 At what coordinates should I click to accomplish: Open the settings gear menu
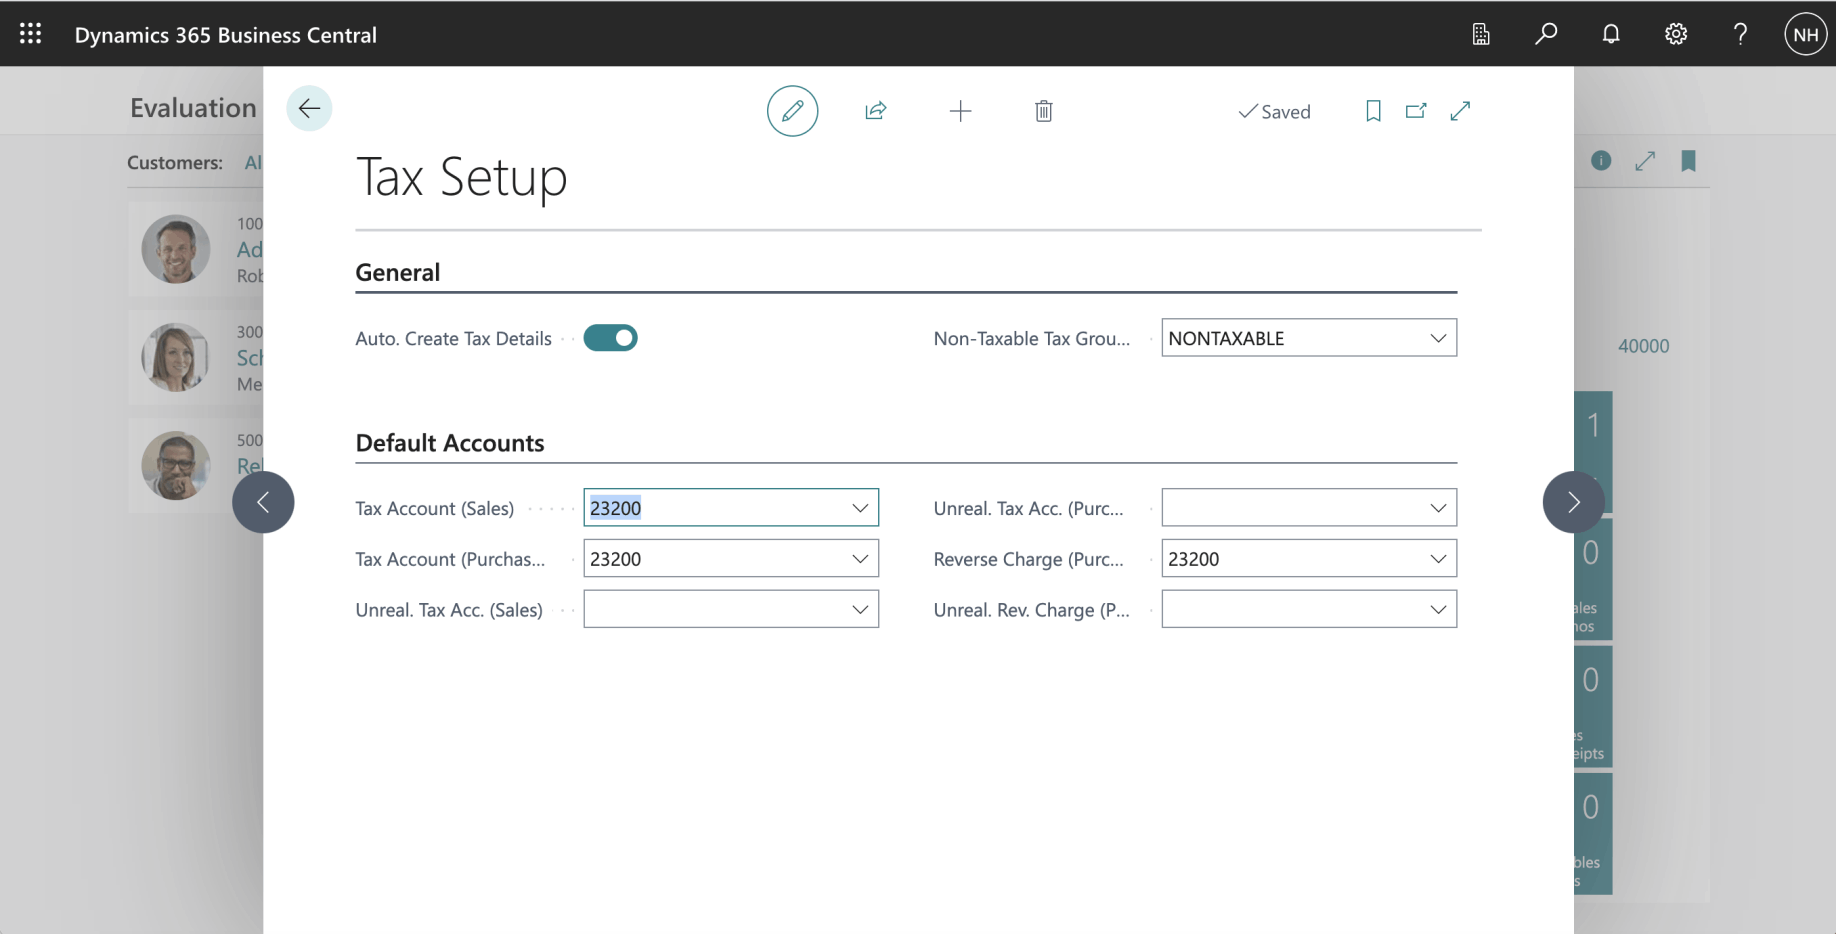(x=1675, y=34)
